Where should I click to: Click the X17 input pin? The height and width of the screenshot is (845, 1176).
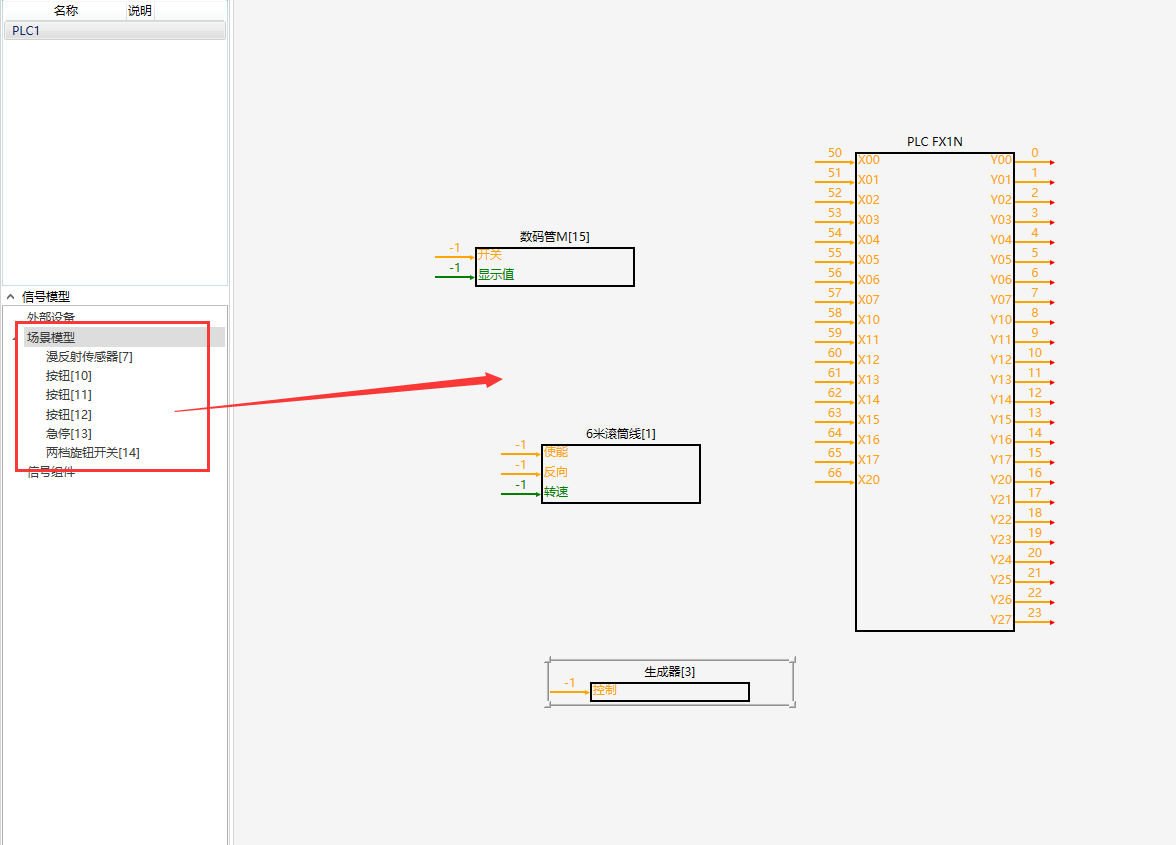pos(869,460)
